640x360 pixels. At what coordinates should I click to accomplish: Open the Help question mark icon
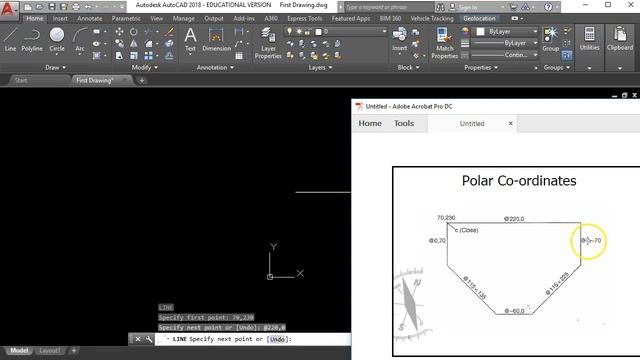point(548,7)
